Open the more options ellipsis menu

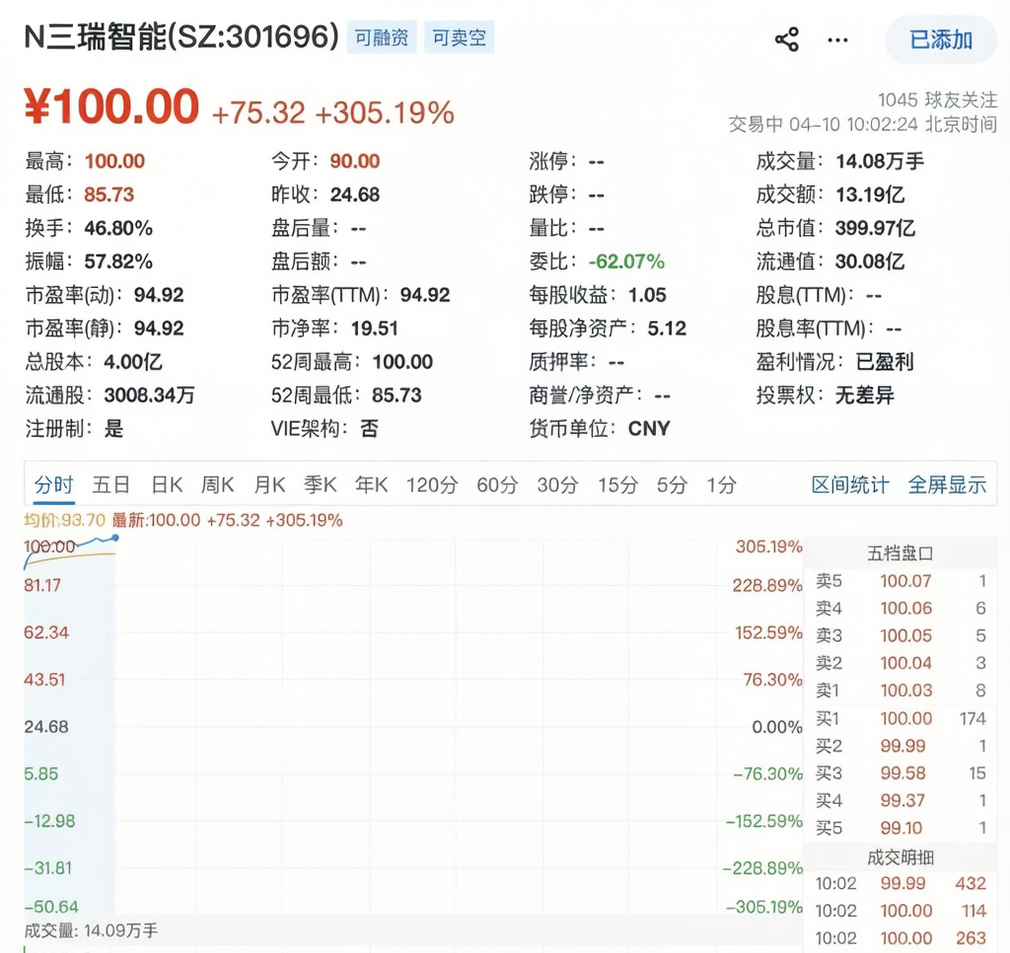(837, 40)
